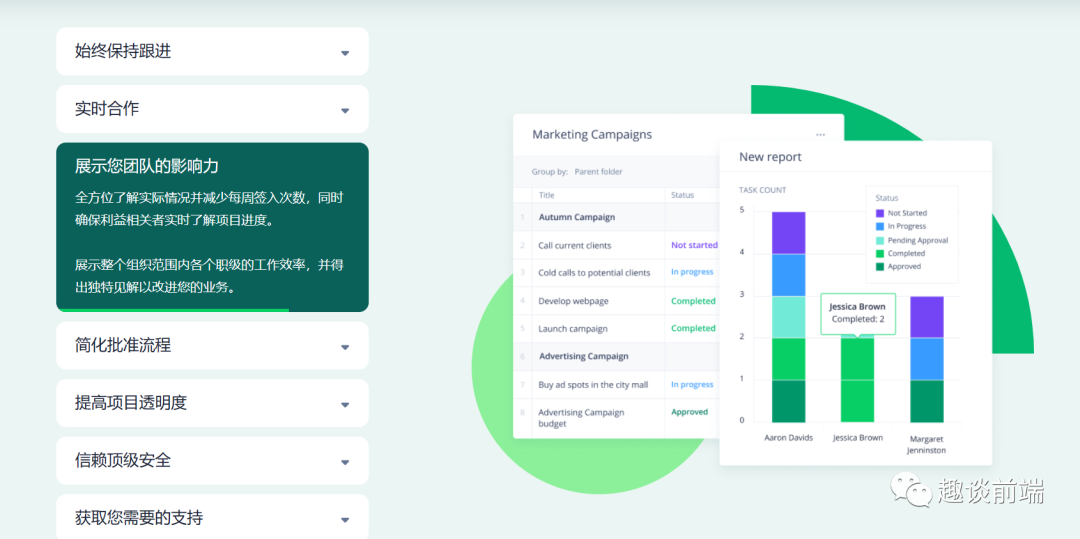Click the New report panel title
The image size is (1080, 539).
770,157
